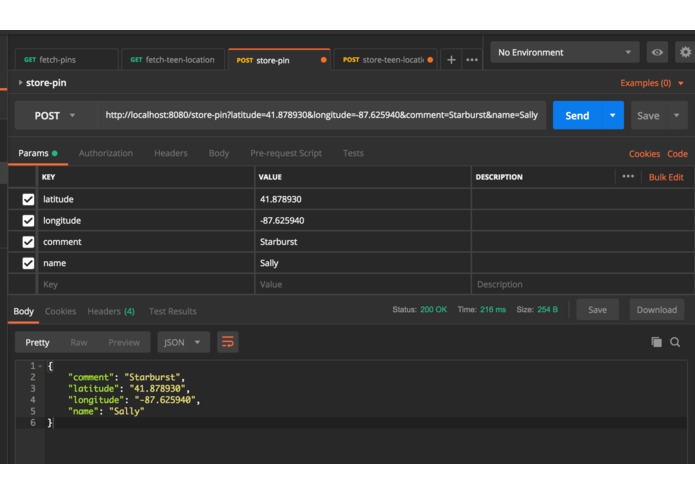
Task: Select the Params tab
Action: (x=38, y=153)
